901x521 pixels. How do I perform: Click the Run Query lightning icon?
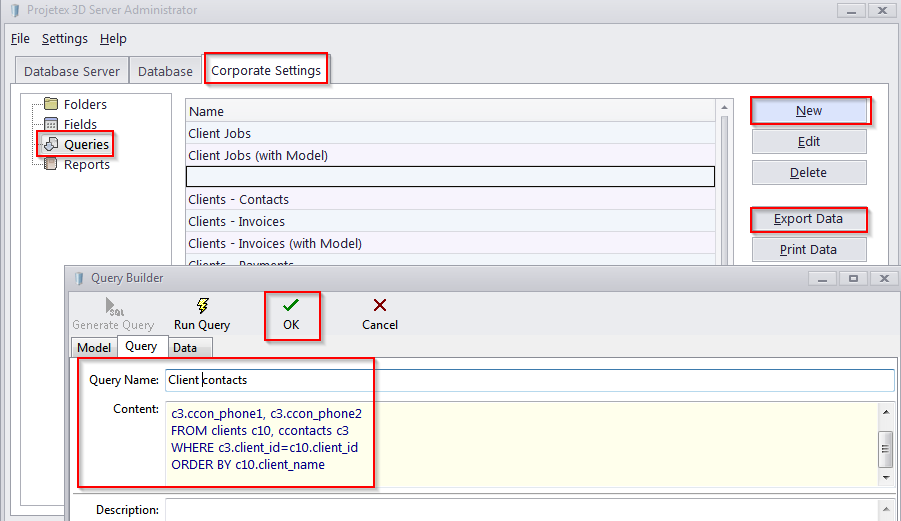coord(202,306)
